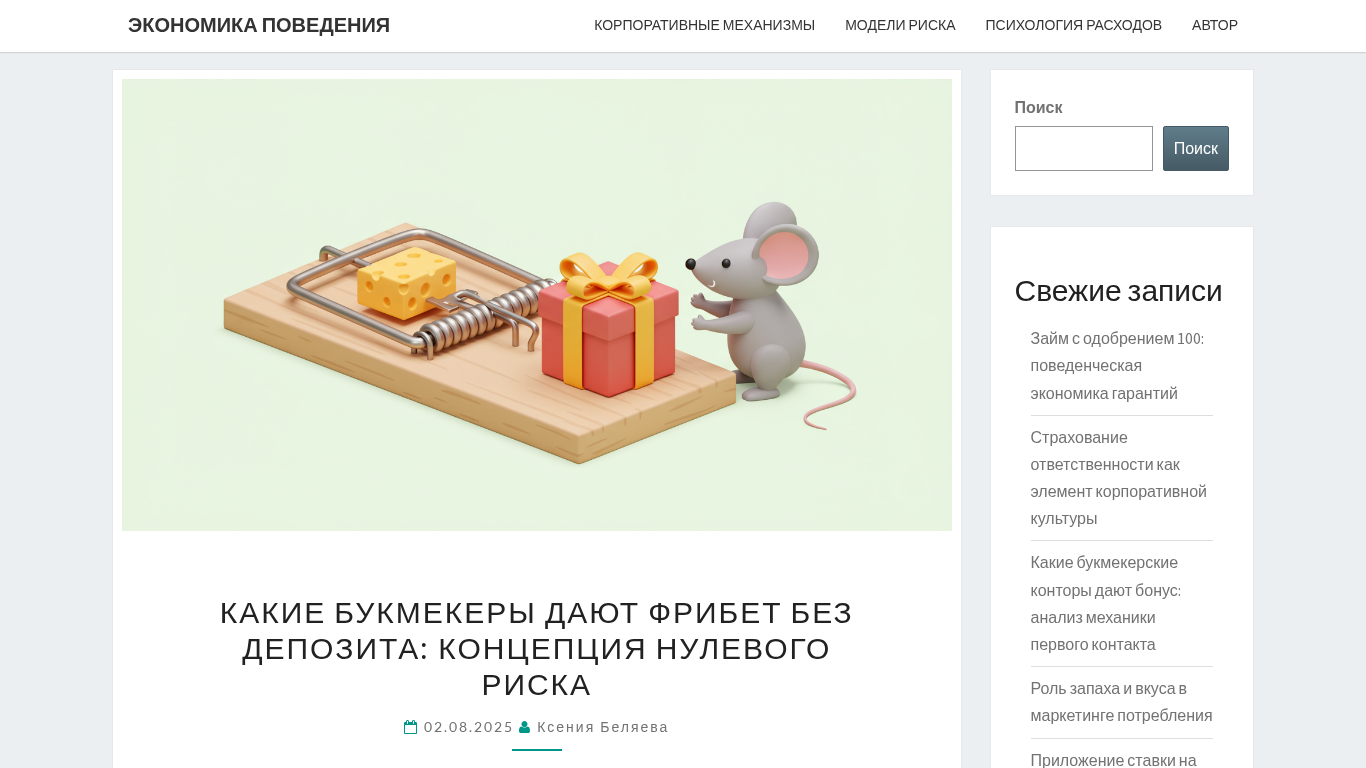Open the post about Займ с одобрением 100
This screenshot has width=1366, height=768.
(x=1117, y=366)
